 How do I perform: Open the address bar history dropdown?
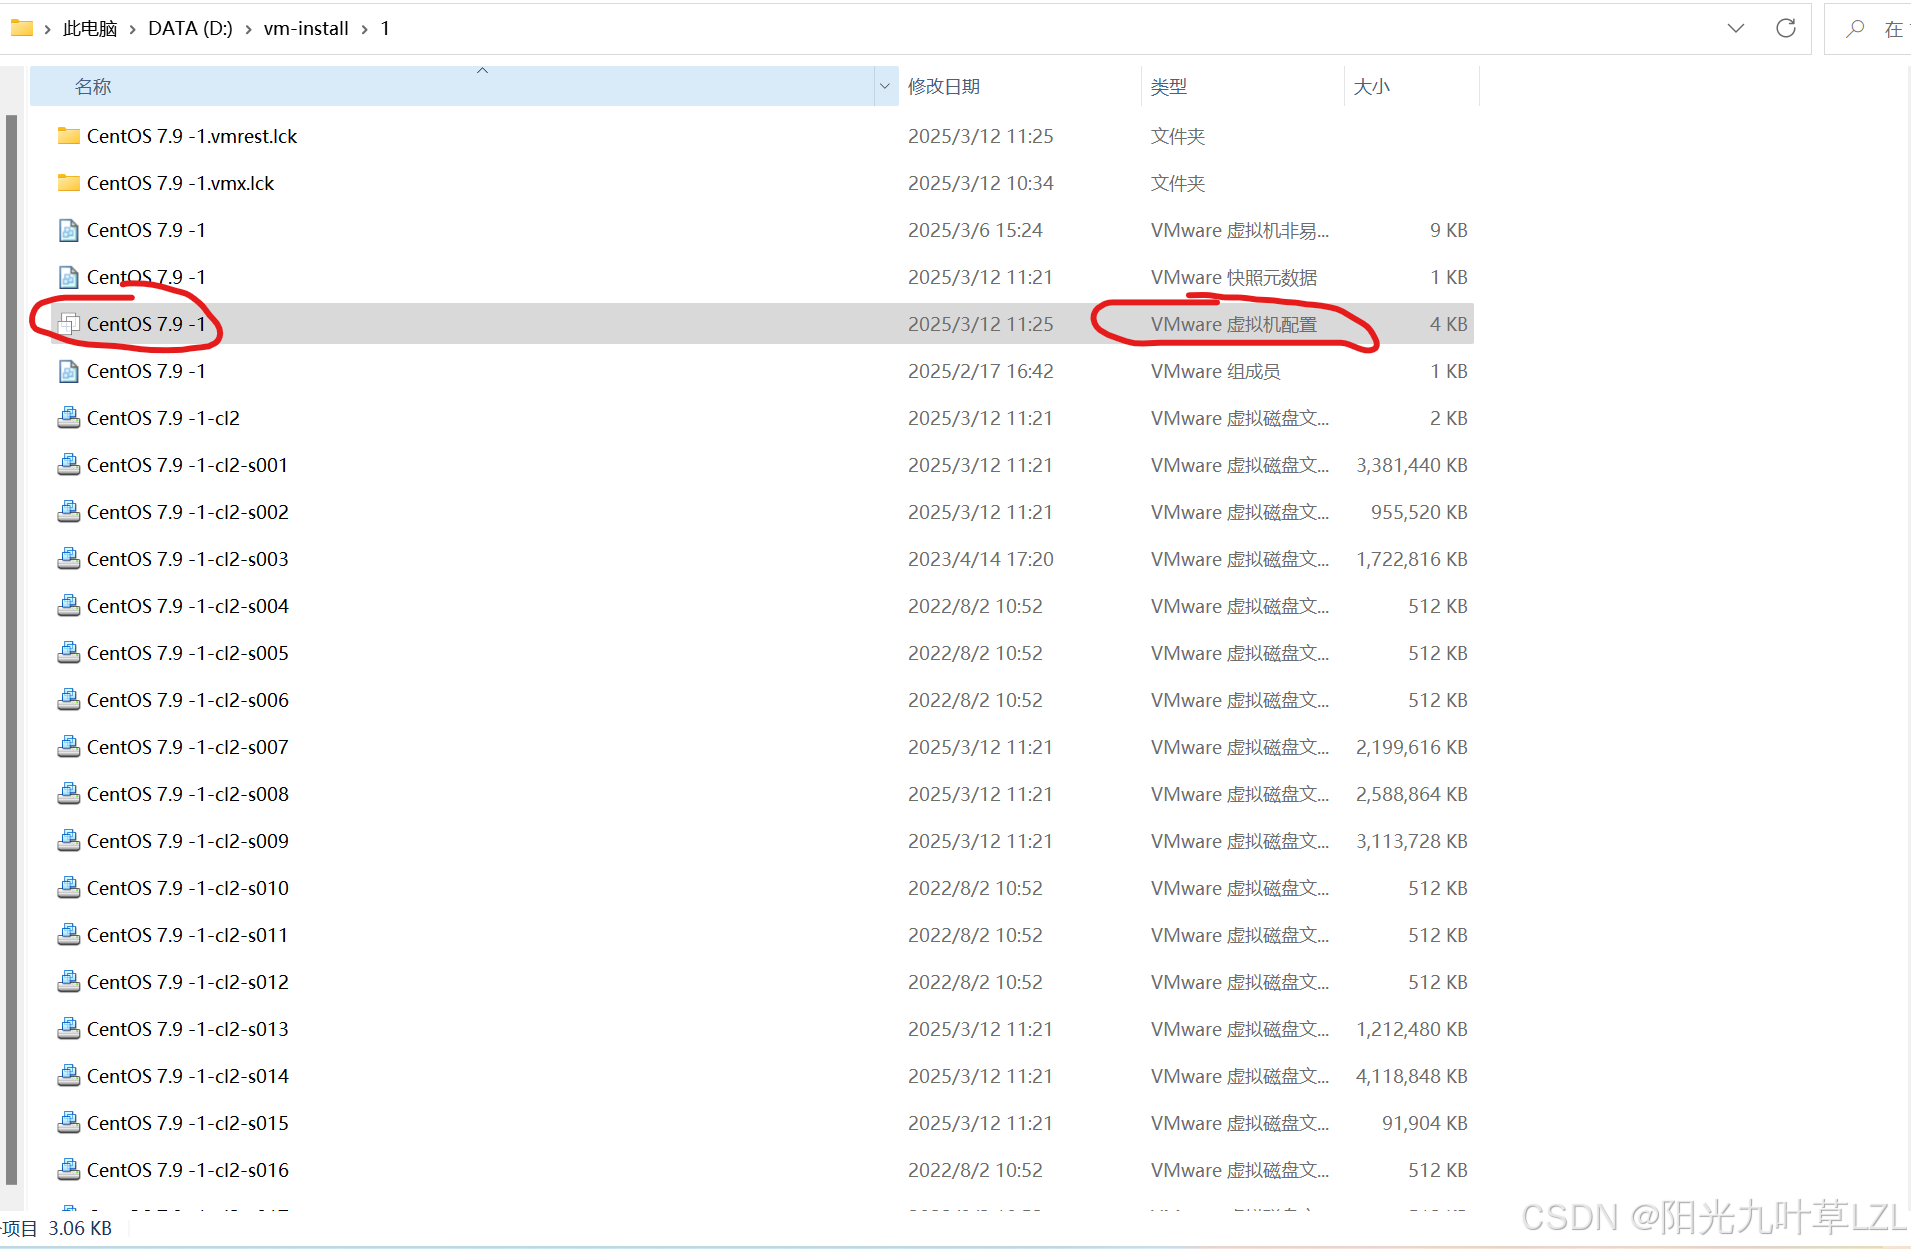pyautogui.click(x=1736, y=28)
